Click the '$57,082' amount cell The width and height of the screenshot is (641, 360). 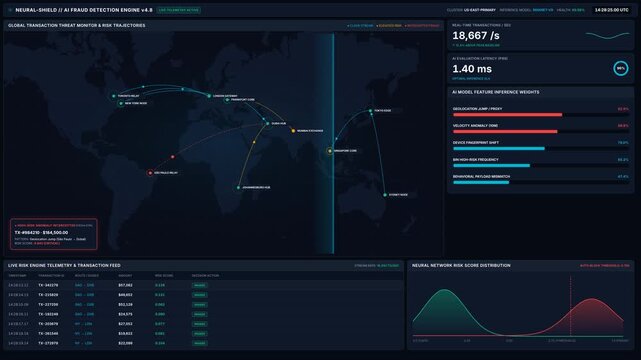pos(125,285)
